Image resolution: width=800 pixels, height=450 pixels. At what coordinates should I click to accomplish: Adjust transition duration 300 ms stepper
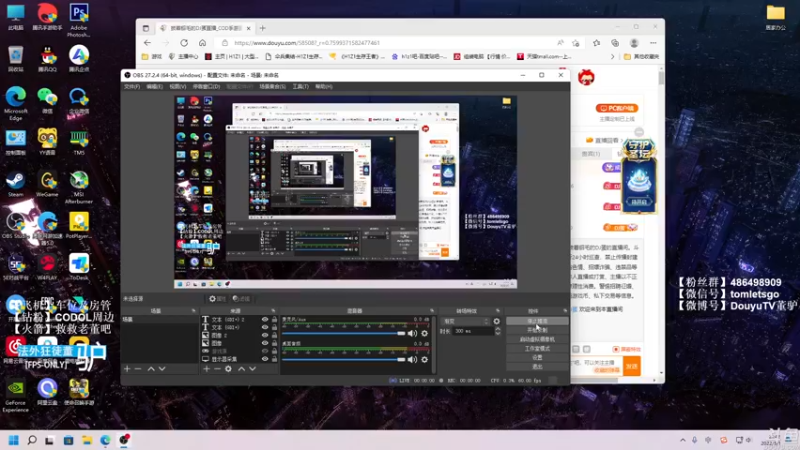click(x=498, y=331)
